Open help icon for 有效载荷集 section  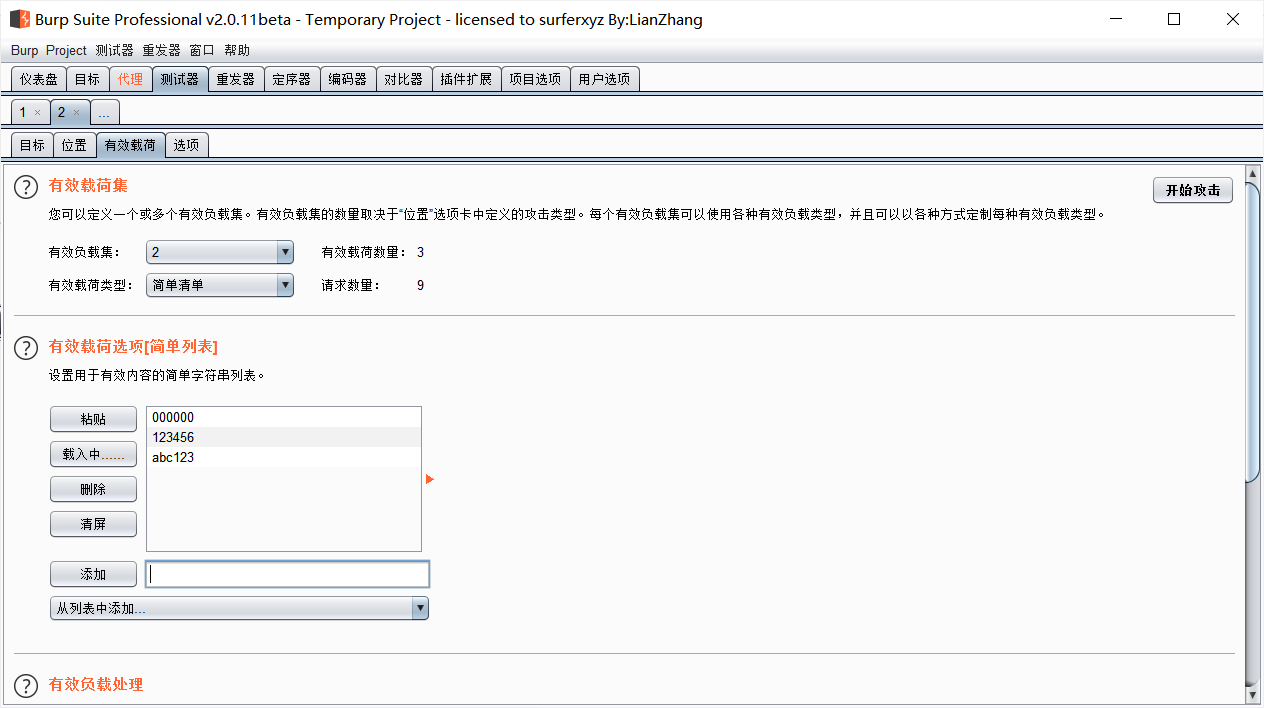pos(26,187)
